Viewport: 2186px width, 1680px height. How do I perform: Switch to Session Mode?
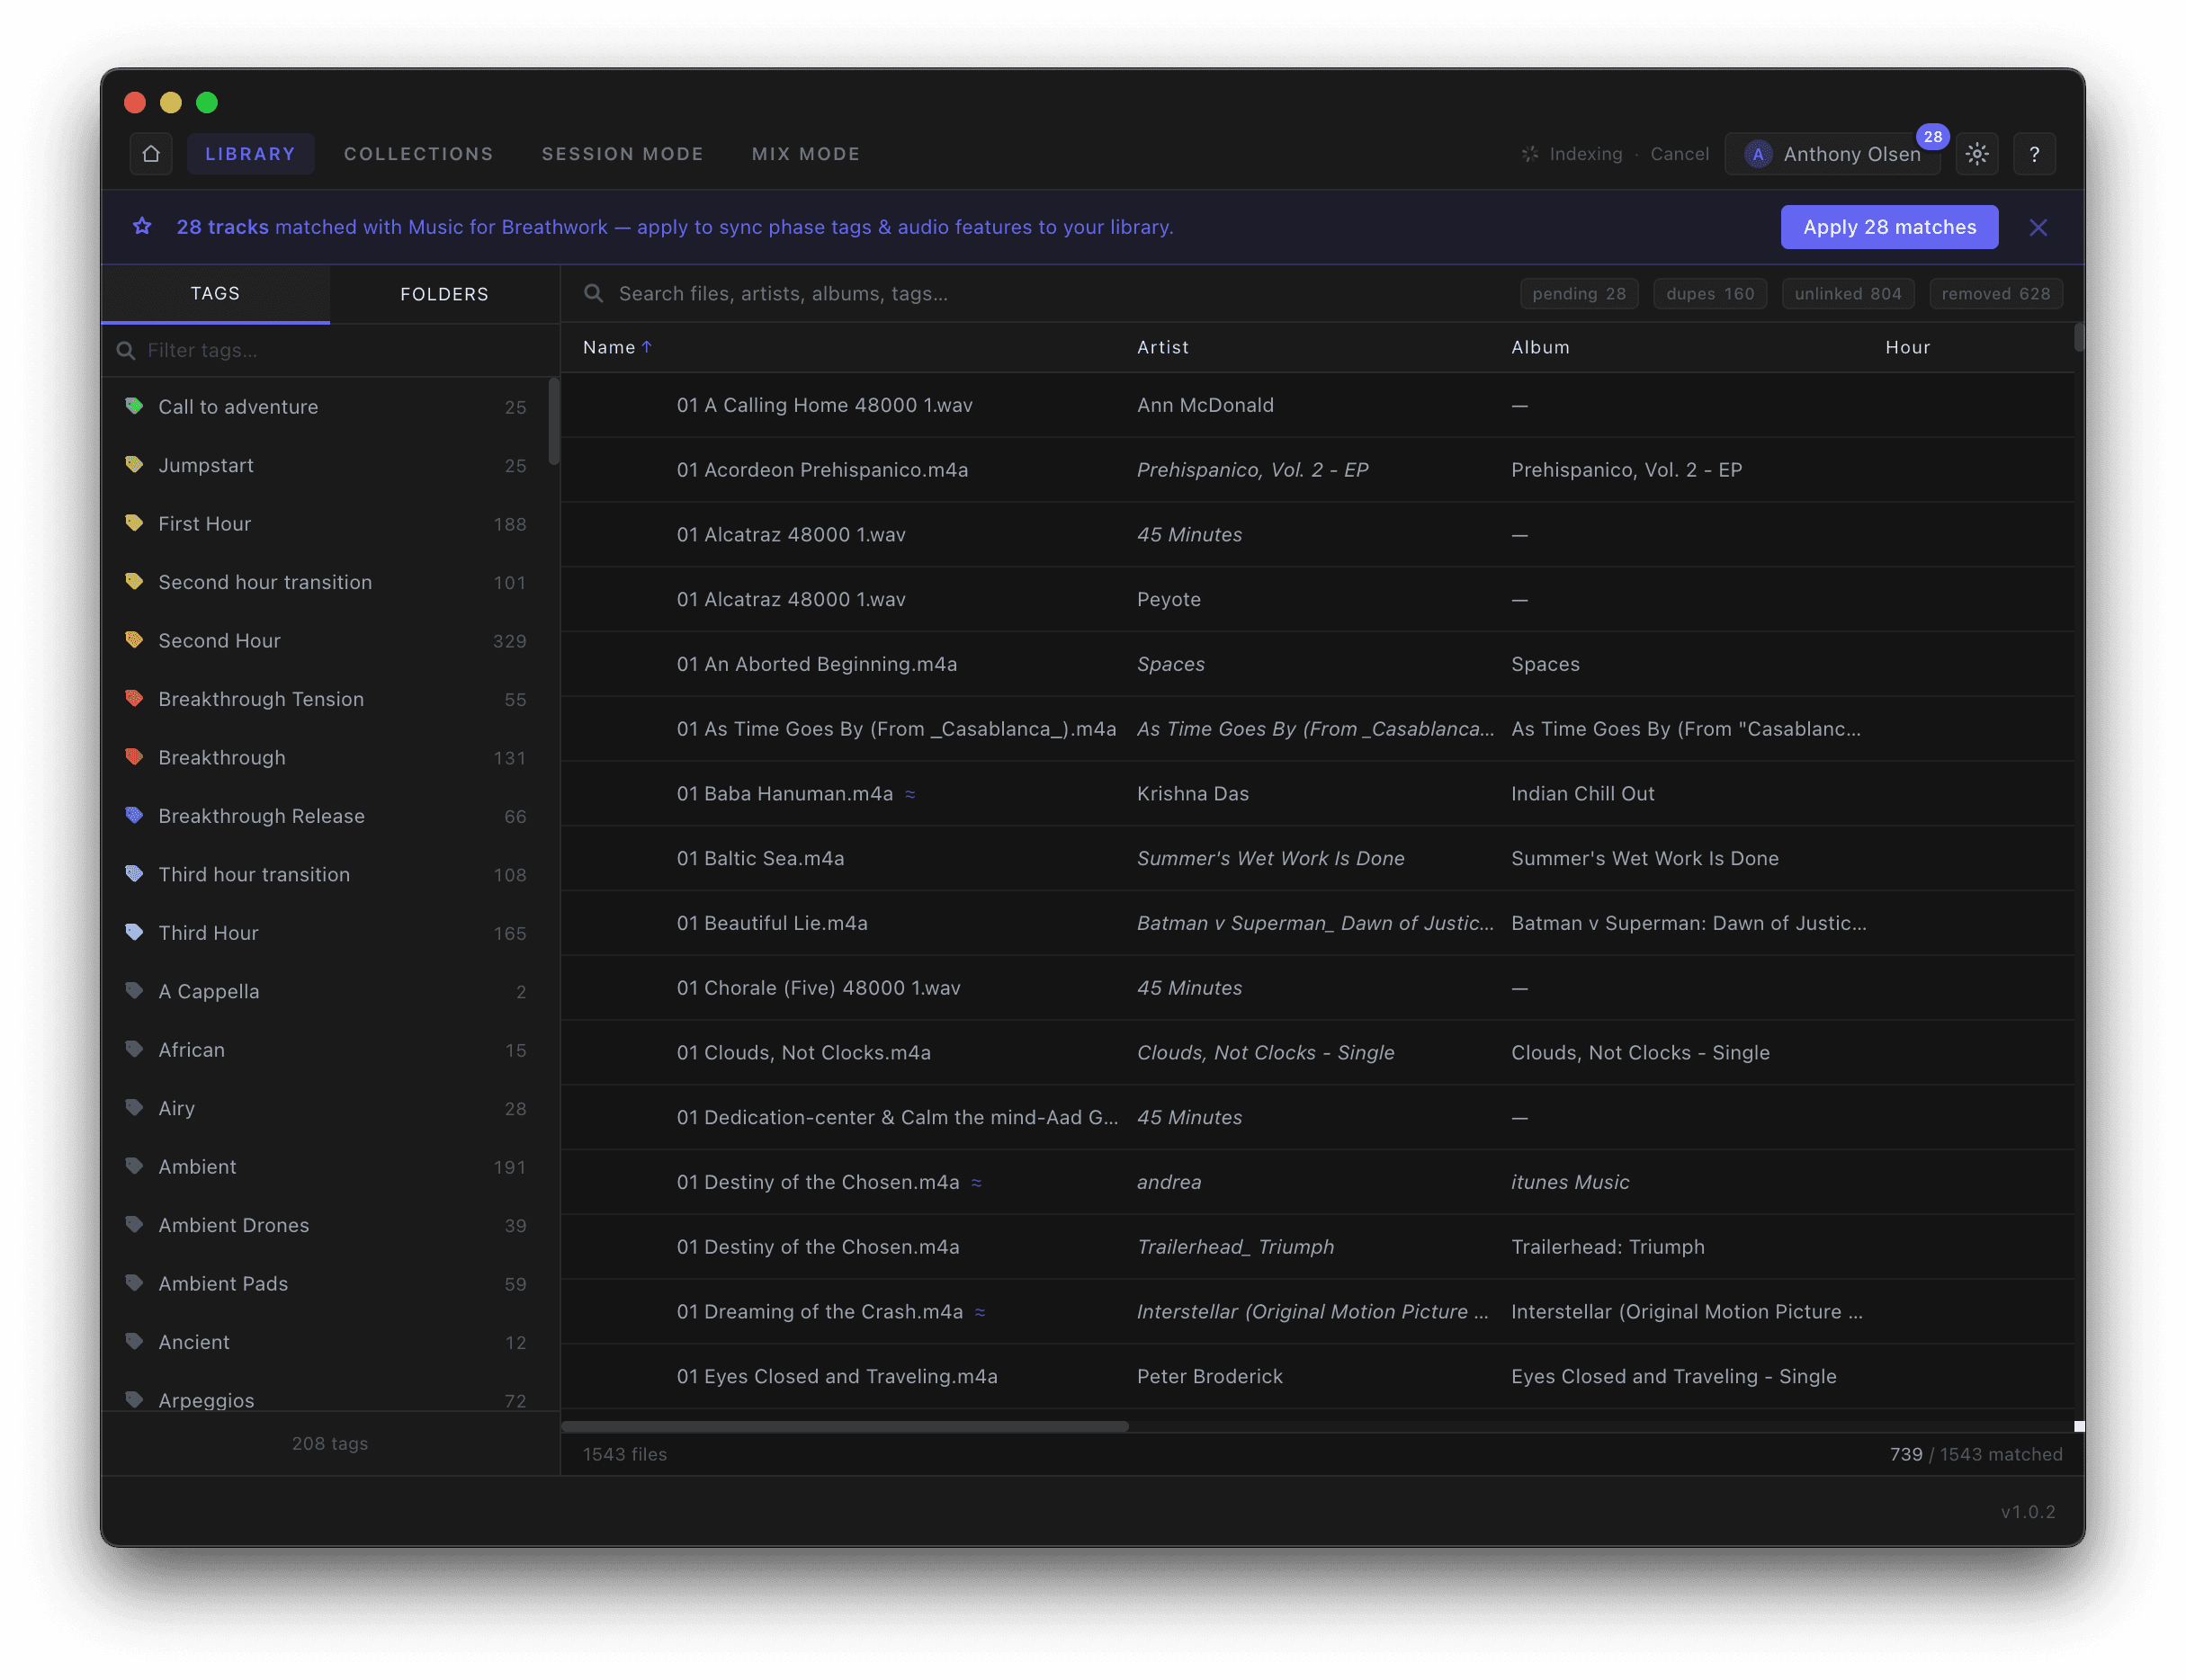pos(622,154)
